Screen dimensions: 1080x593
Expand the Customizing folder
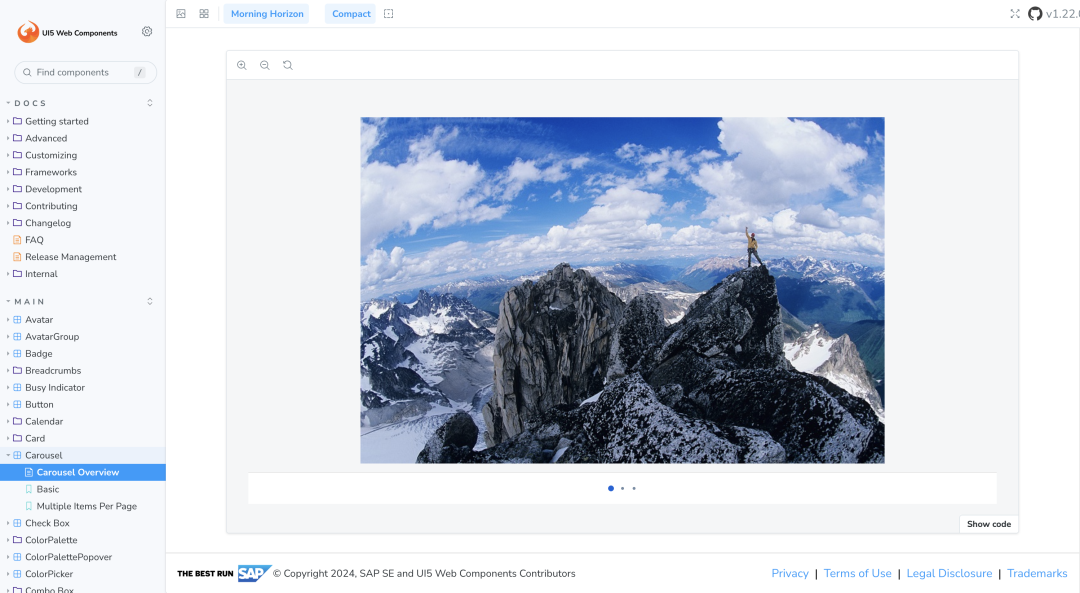[x=51, y=156]
